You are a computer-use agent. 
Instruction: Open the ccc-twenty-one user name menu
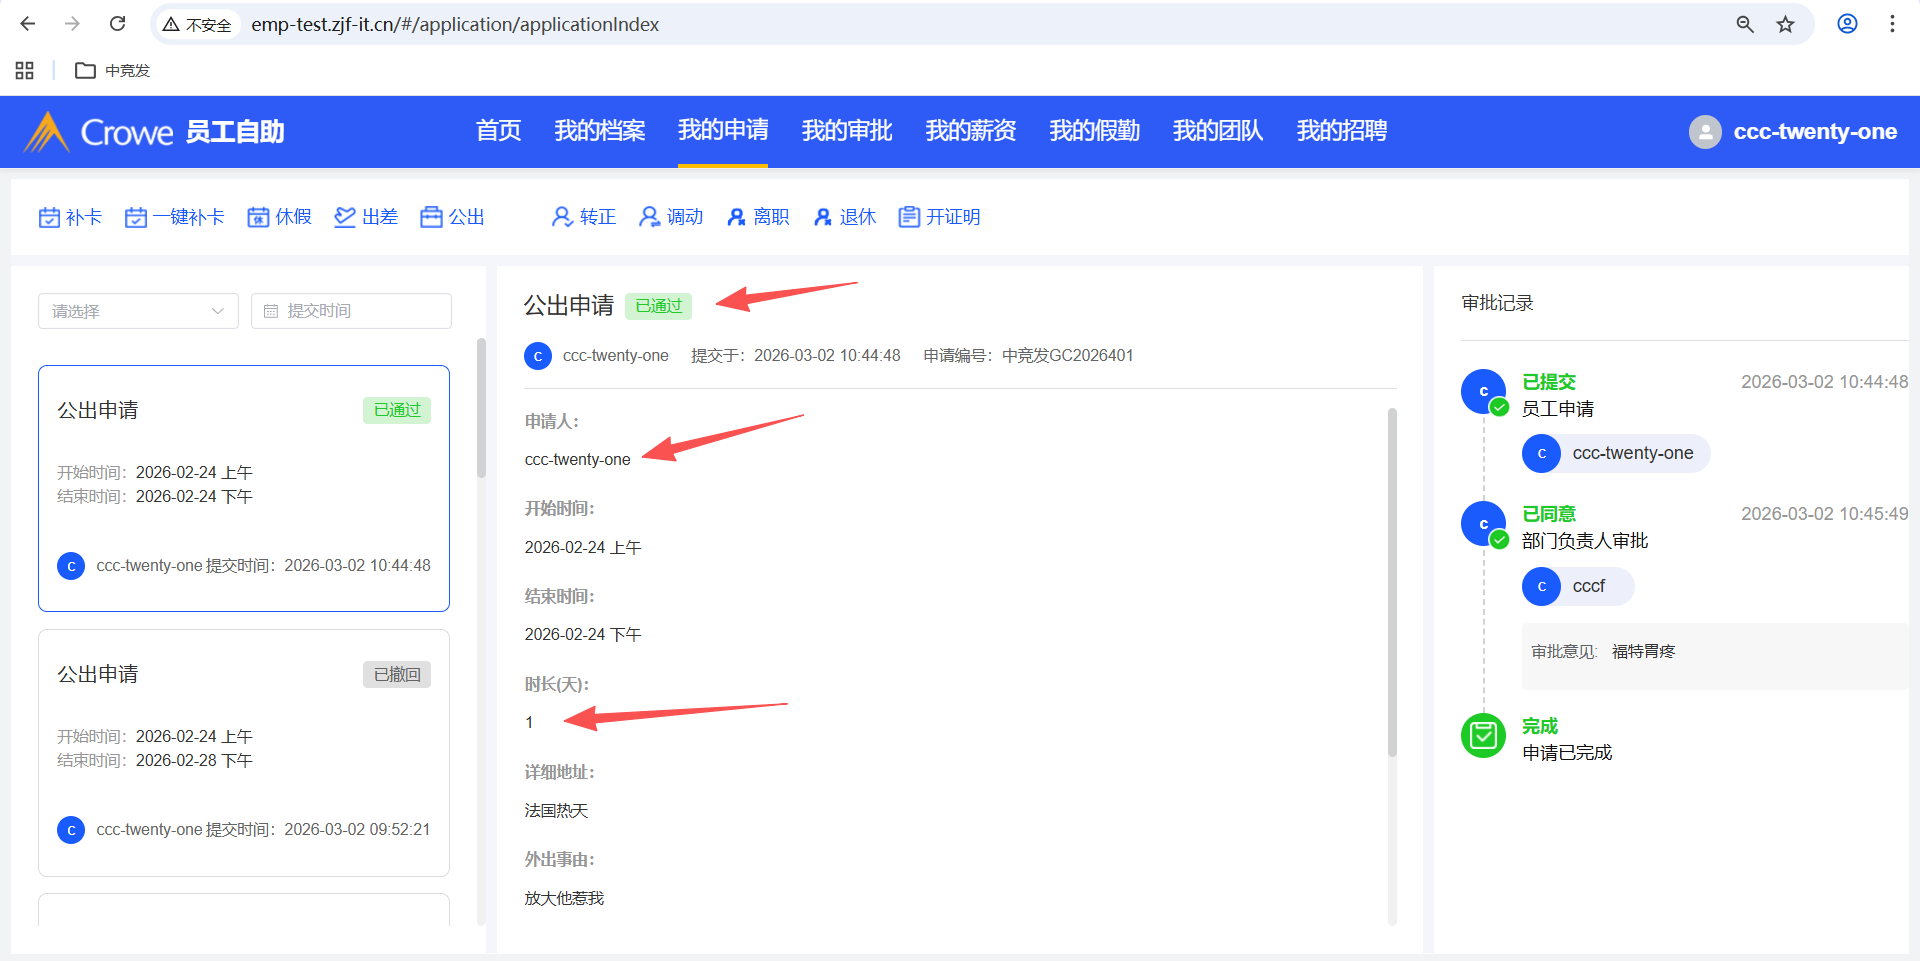1815,132
